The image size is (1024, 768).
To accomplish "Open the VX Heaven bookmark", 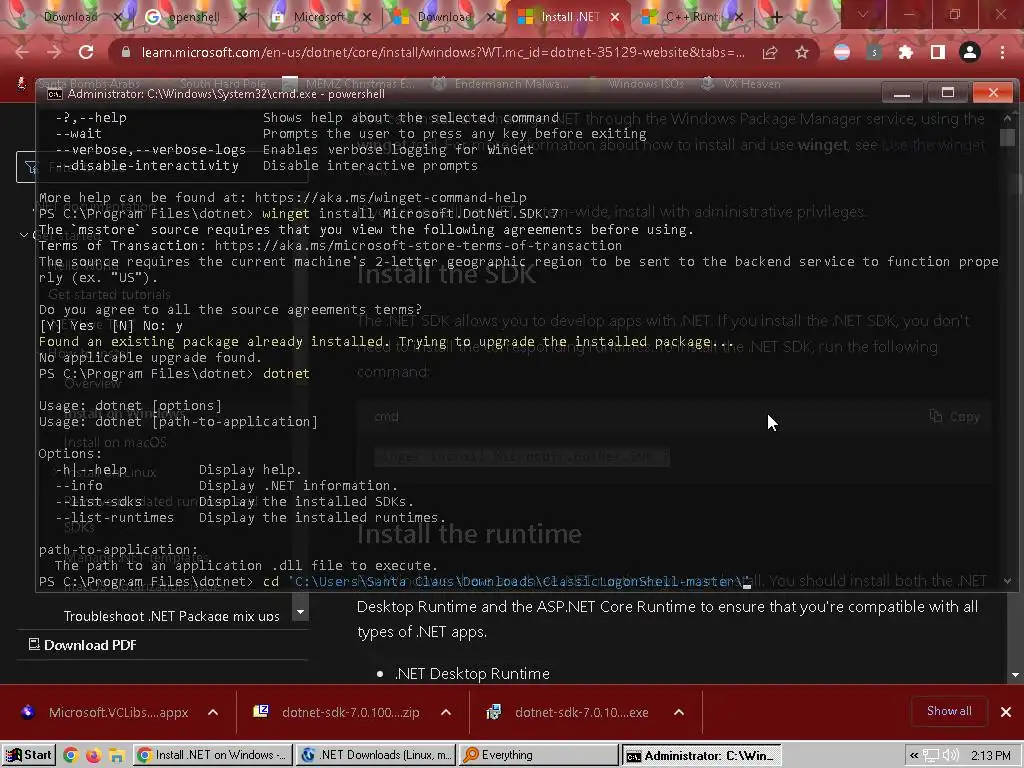I will pos(741,84).
